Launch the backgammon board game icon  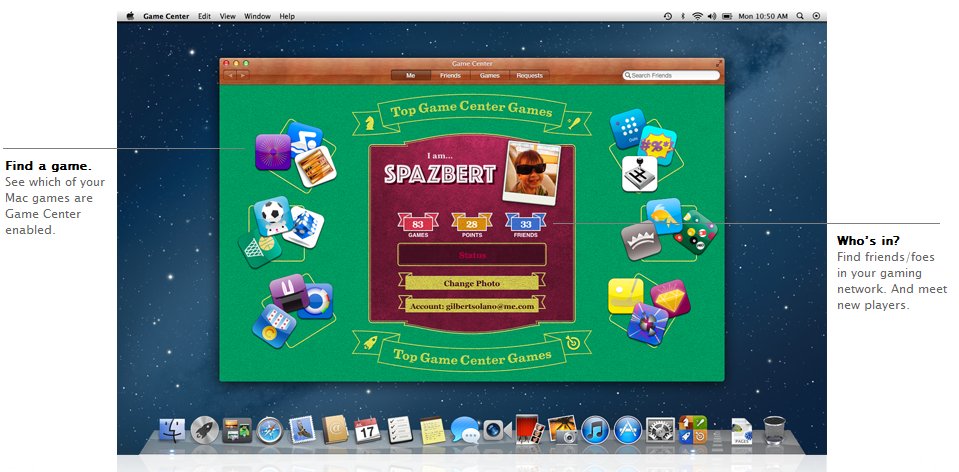click(x=315, y=166)
